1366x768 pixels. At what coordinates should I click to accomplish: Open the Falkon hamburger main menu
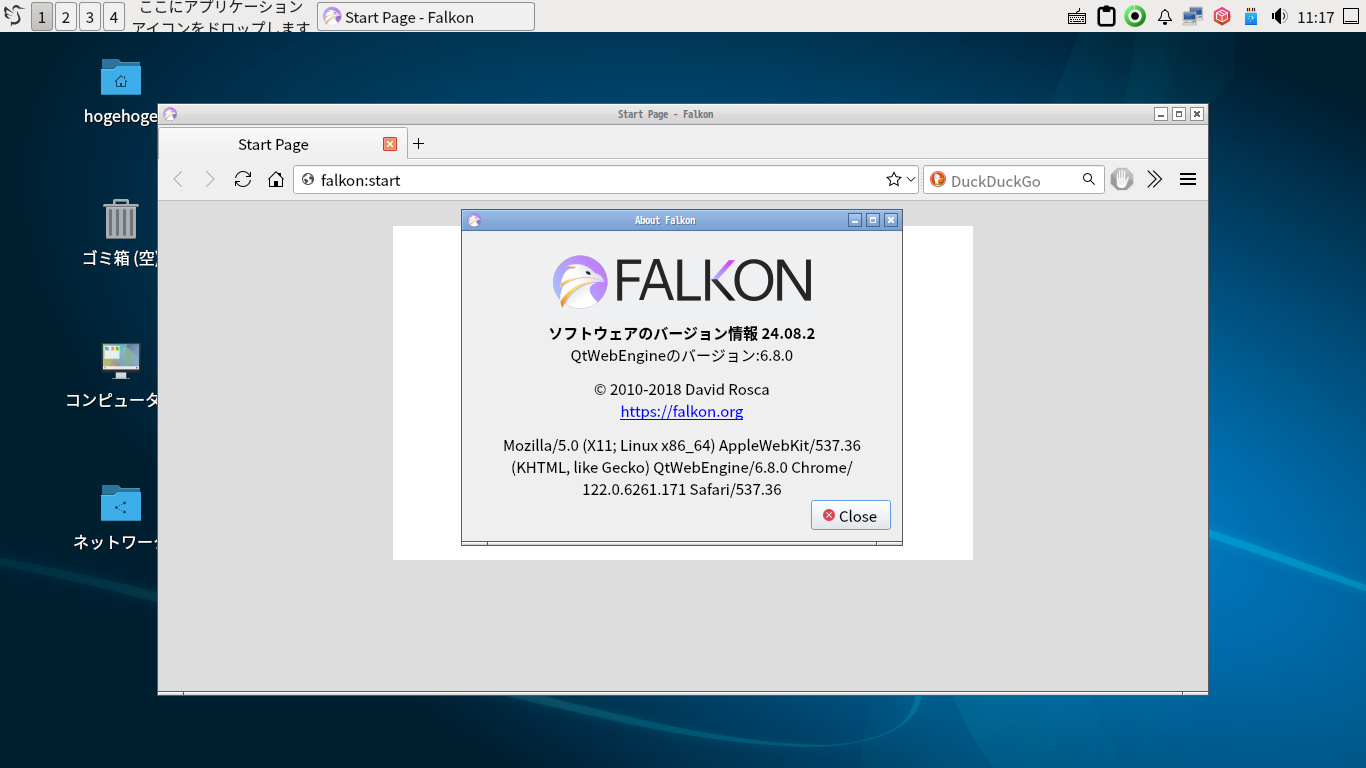(1188, 179)
